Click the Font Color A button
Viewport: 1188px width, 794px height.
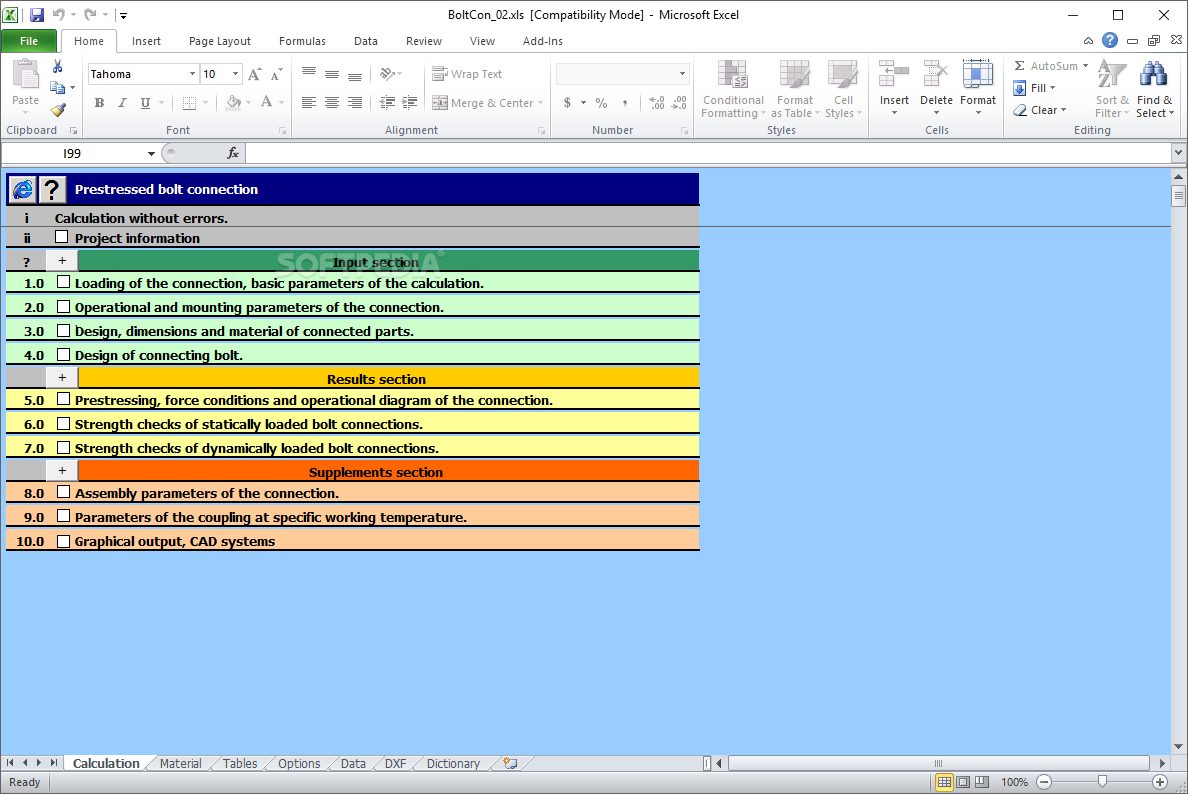[267, 103]
